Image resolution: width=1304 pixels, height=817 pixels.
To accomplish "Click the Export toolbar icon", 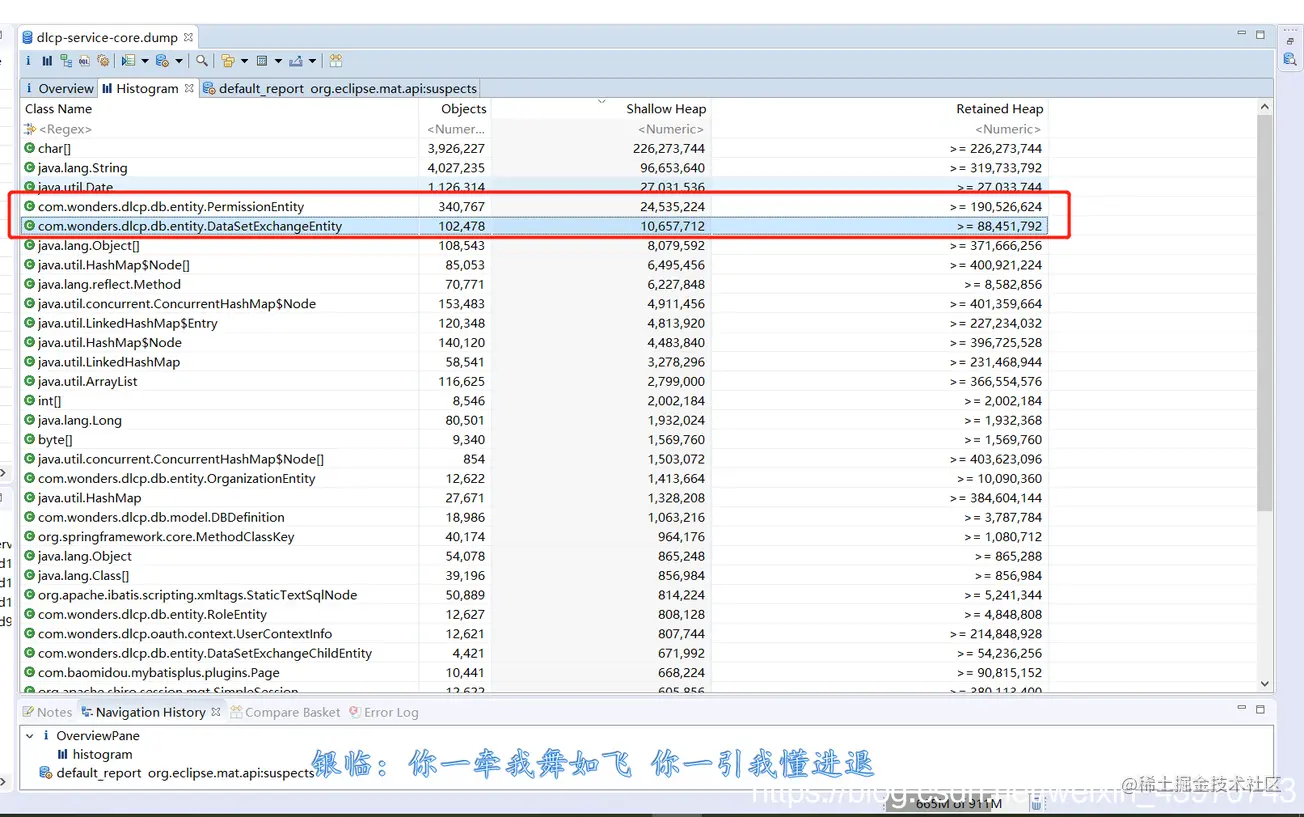I will click(x=295, y=61).
